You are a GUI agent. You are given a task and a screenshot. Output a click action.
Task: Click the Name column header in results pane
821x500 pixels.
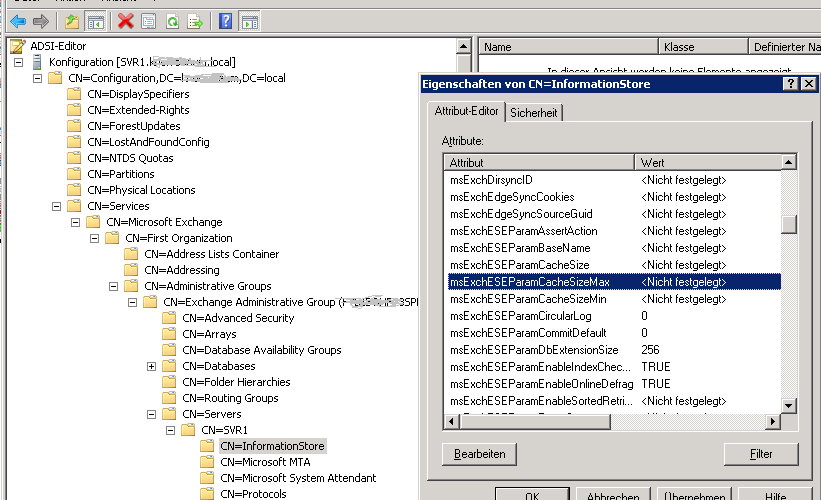coord(568,47)
